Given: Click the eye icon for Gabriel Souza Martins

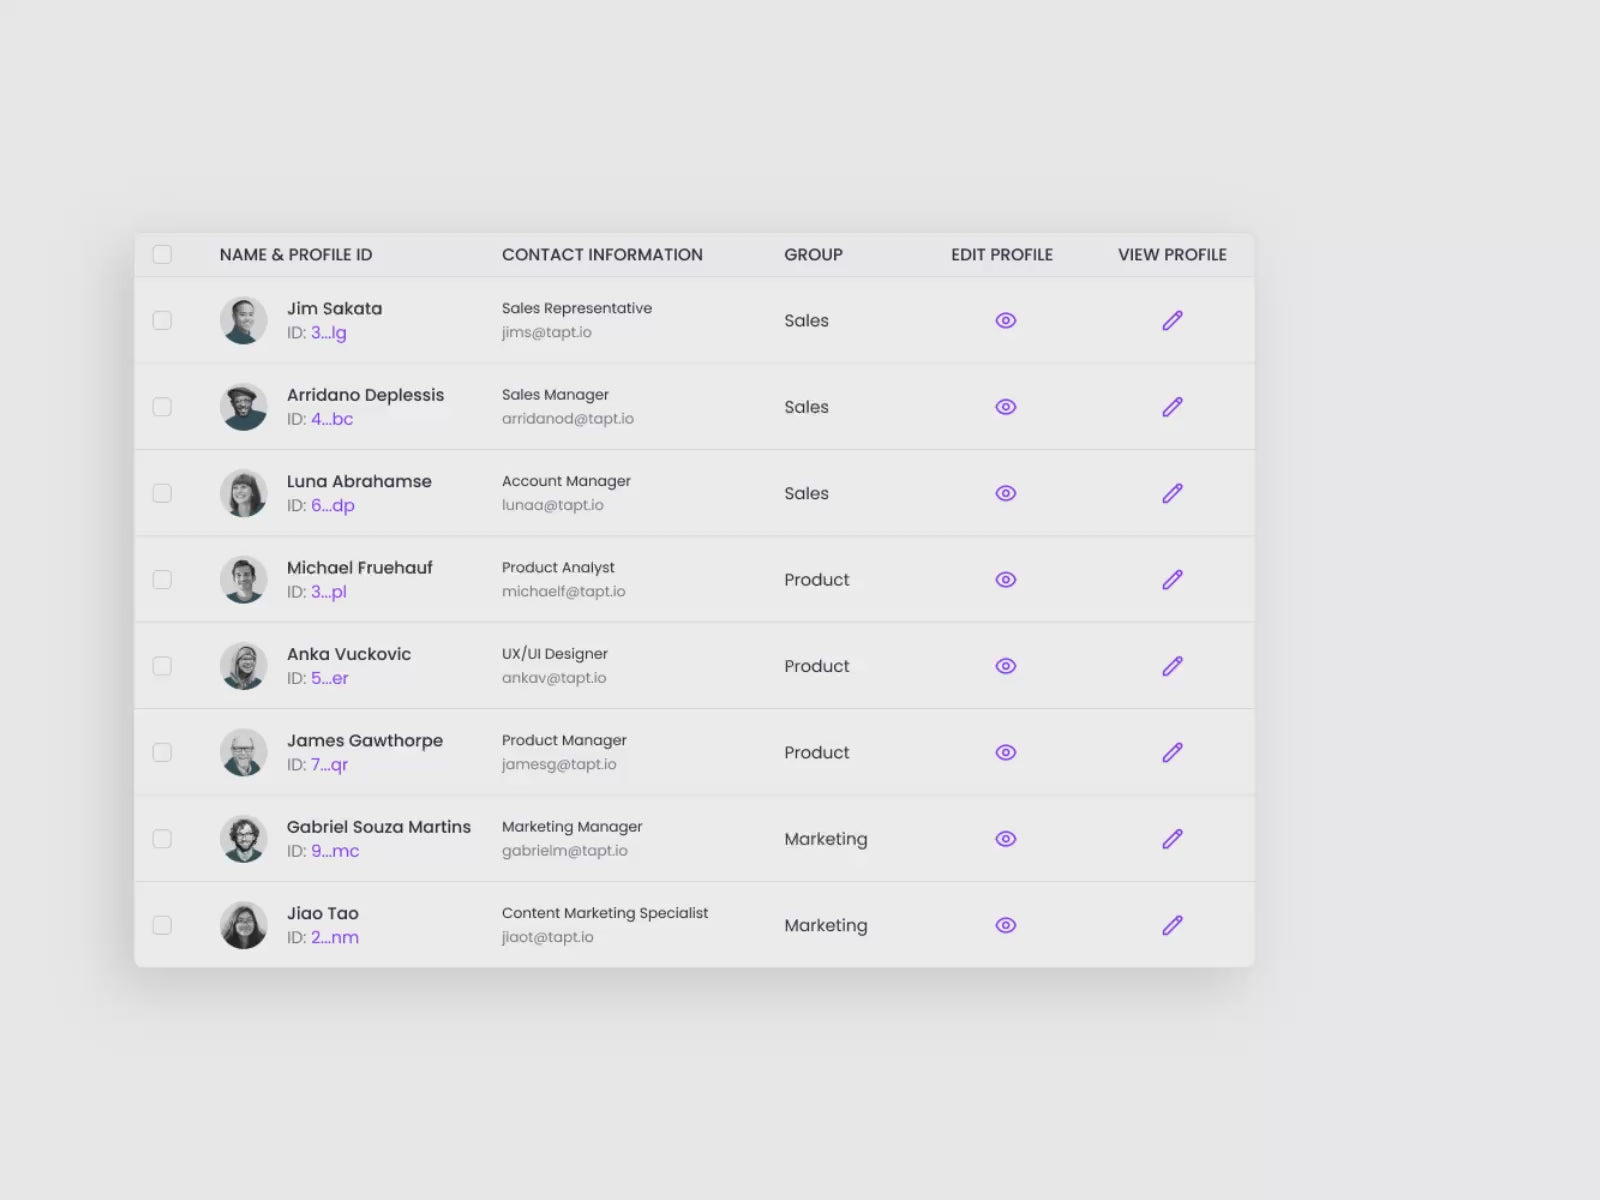Looking at the screenshot, I should coord(1005,839).
